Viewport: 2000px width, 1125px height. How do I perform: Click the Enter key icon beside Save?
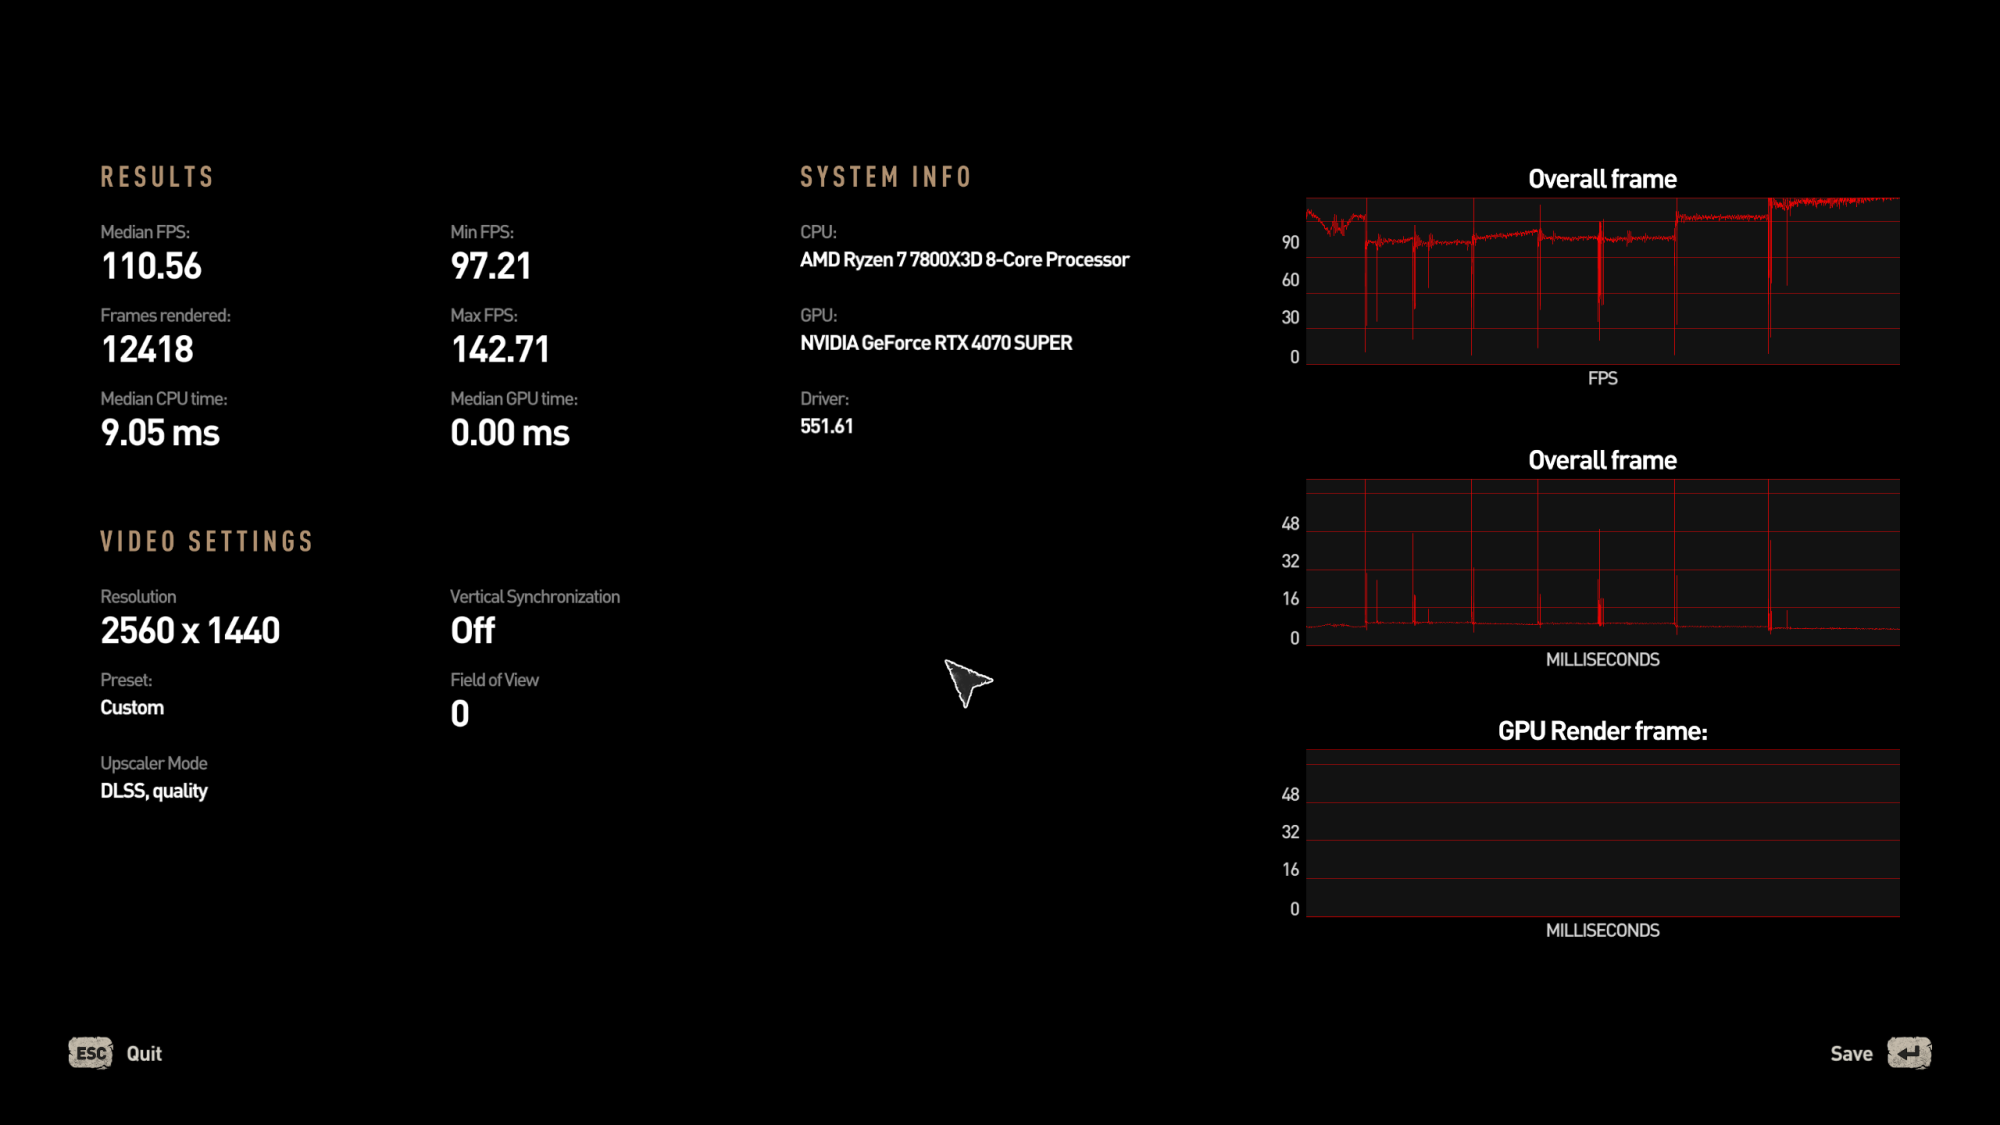tap(1909, 1053)
